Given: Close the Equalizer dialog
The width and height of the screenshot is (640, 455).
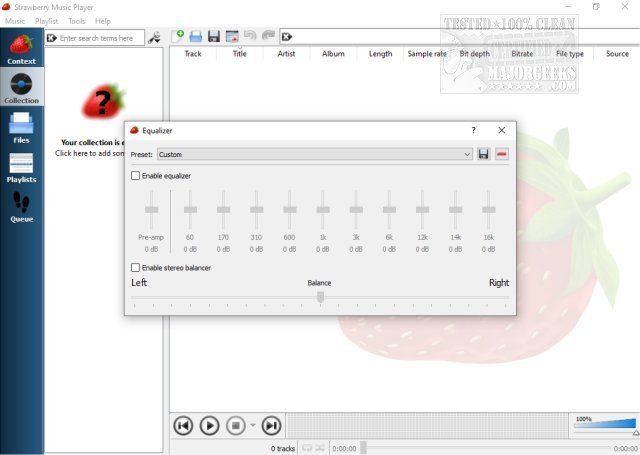Looking at the screenshot, I should (x=502, y=130).
